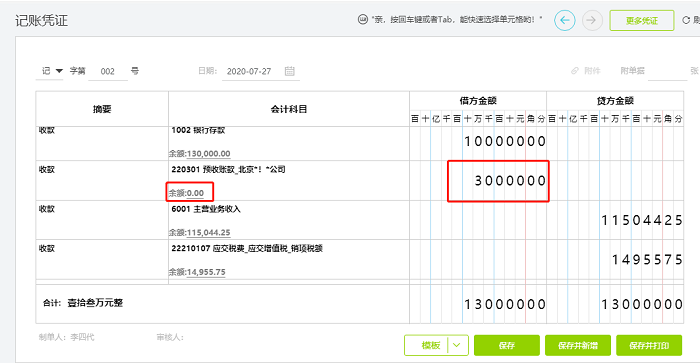Click the 制单人: 李四代 label

[67, 337]
